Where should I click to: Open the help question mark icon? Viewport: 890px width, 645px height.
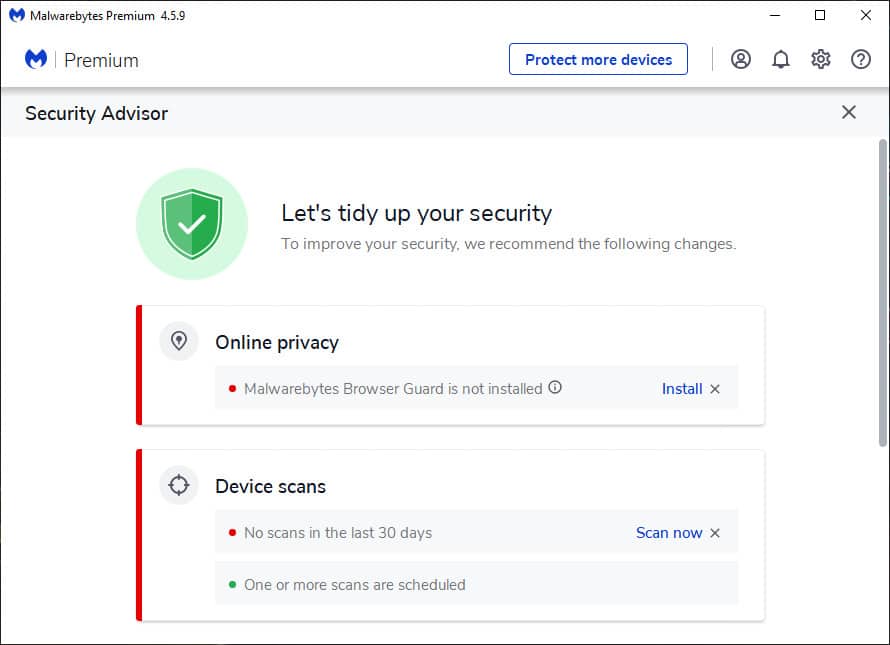860,59
